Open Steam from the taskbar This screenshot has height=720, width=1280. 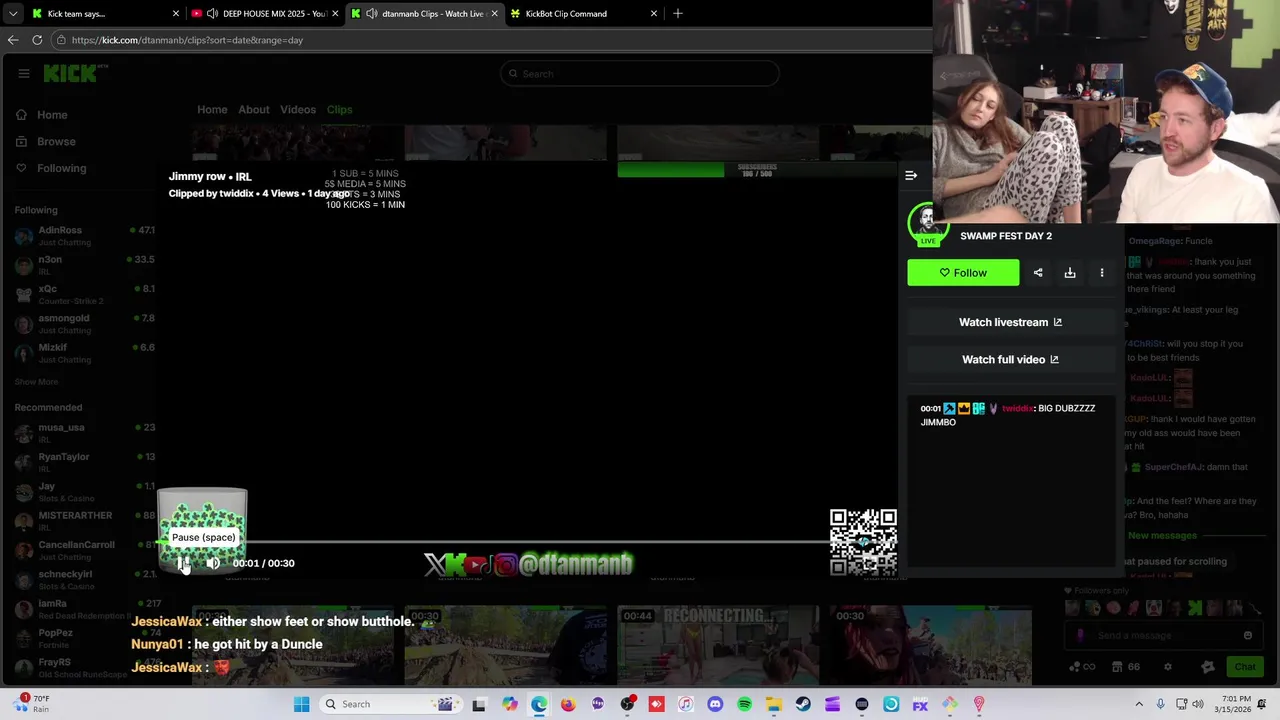tap(803, 704)
